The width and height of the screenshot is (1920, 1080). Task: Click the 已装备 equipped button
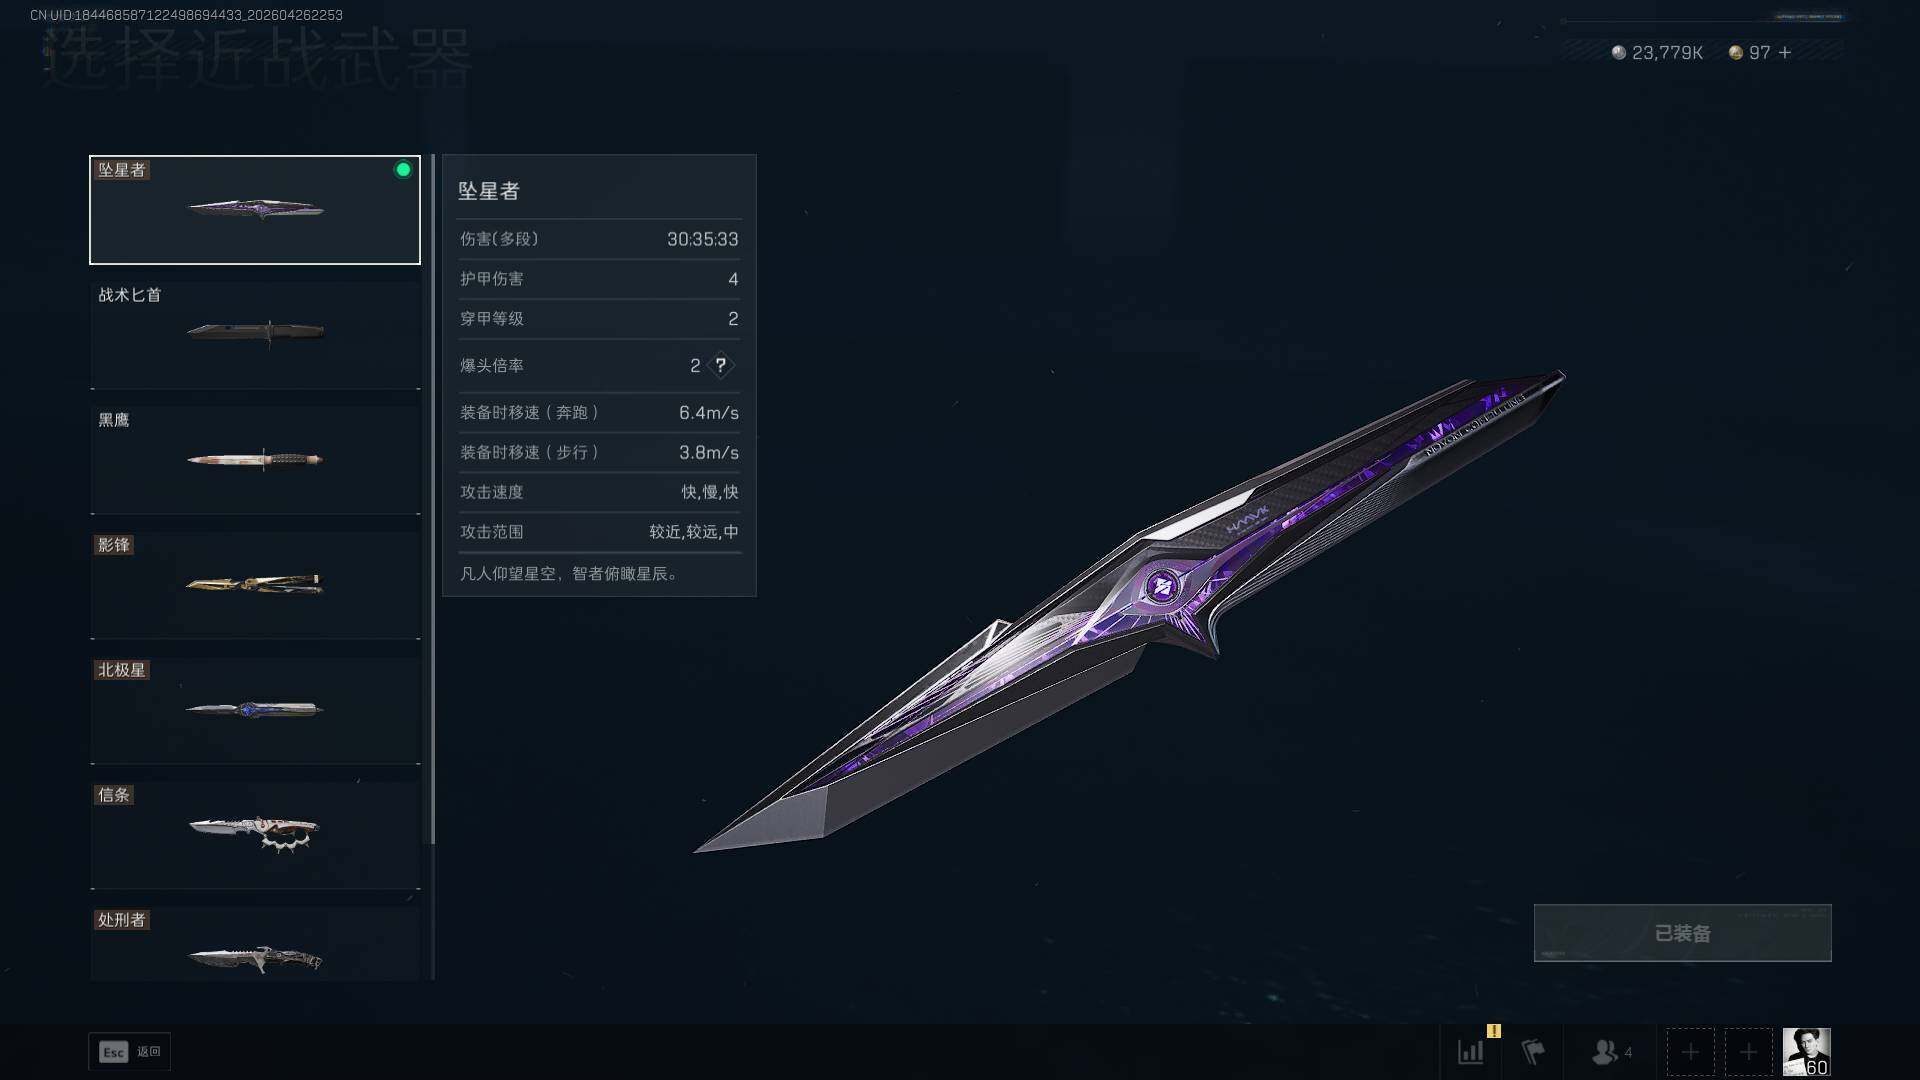tap(1682, 933)
